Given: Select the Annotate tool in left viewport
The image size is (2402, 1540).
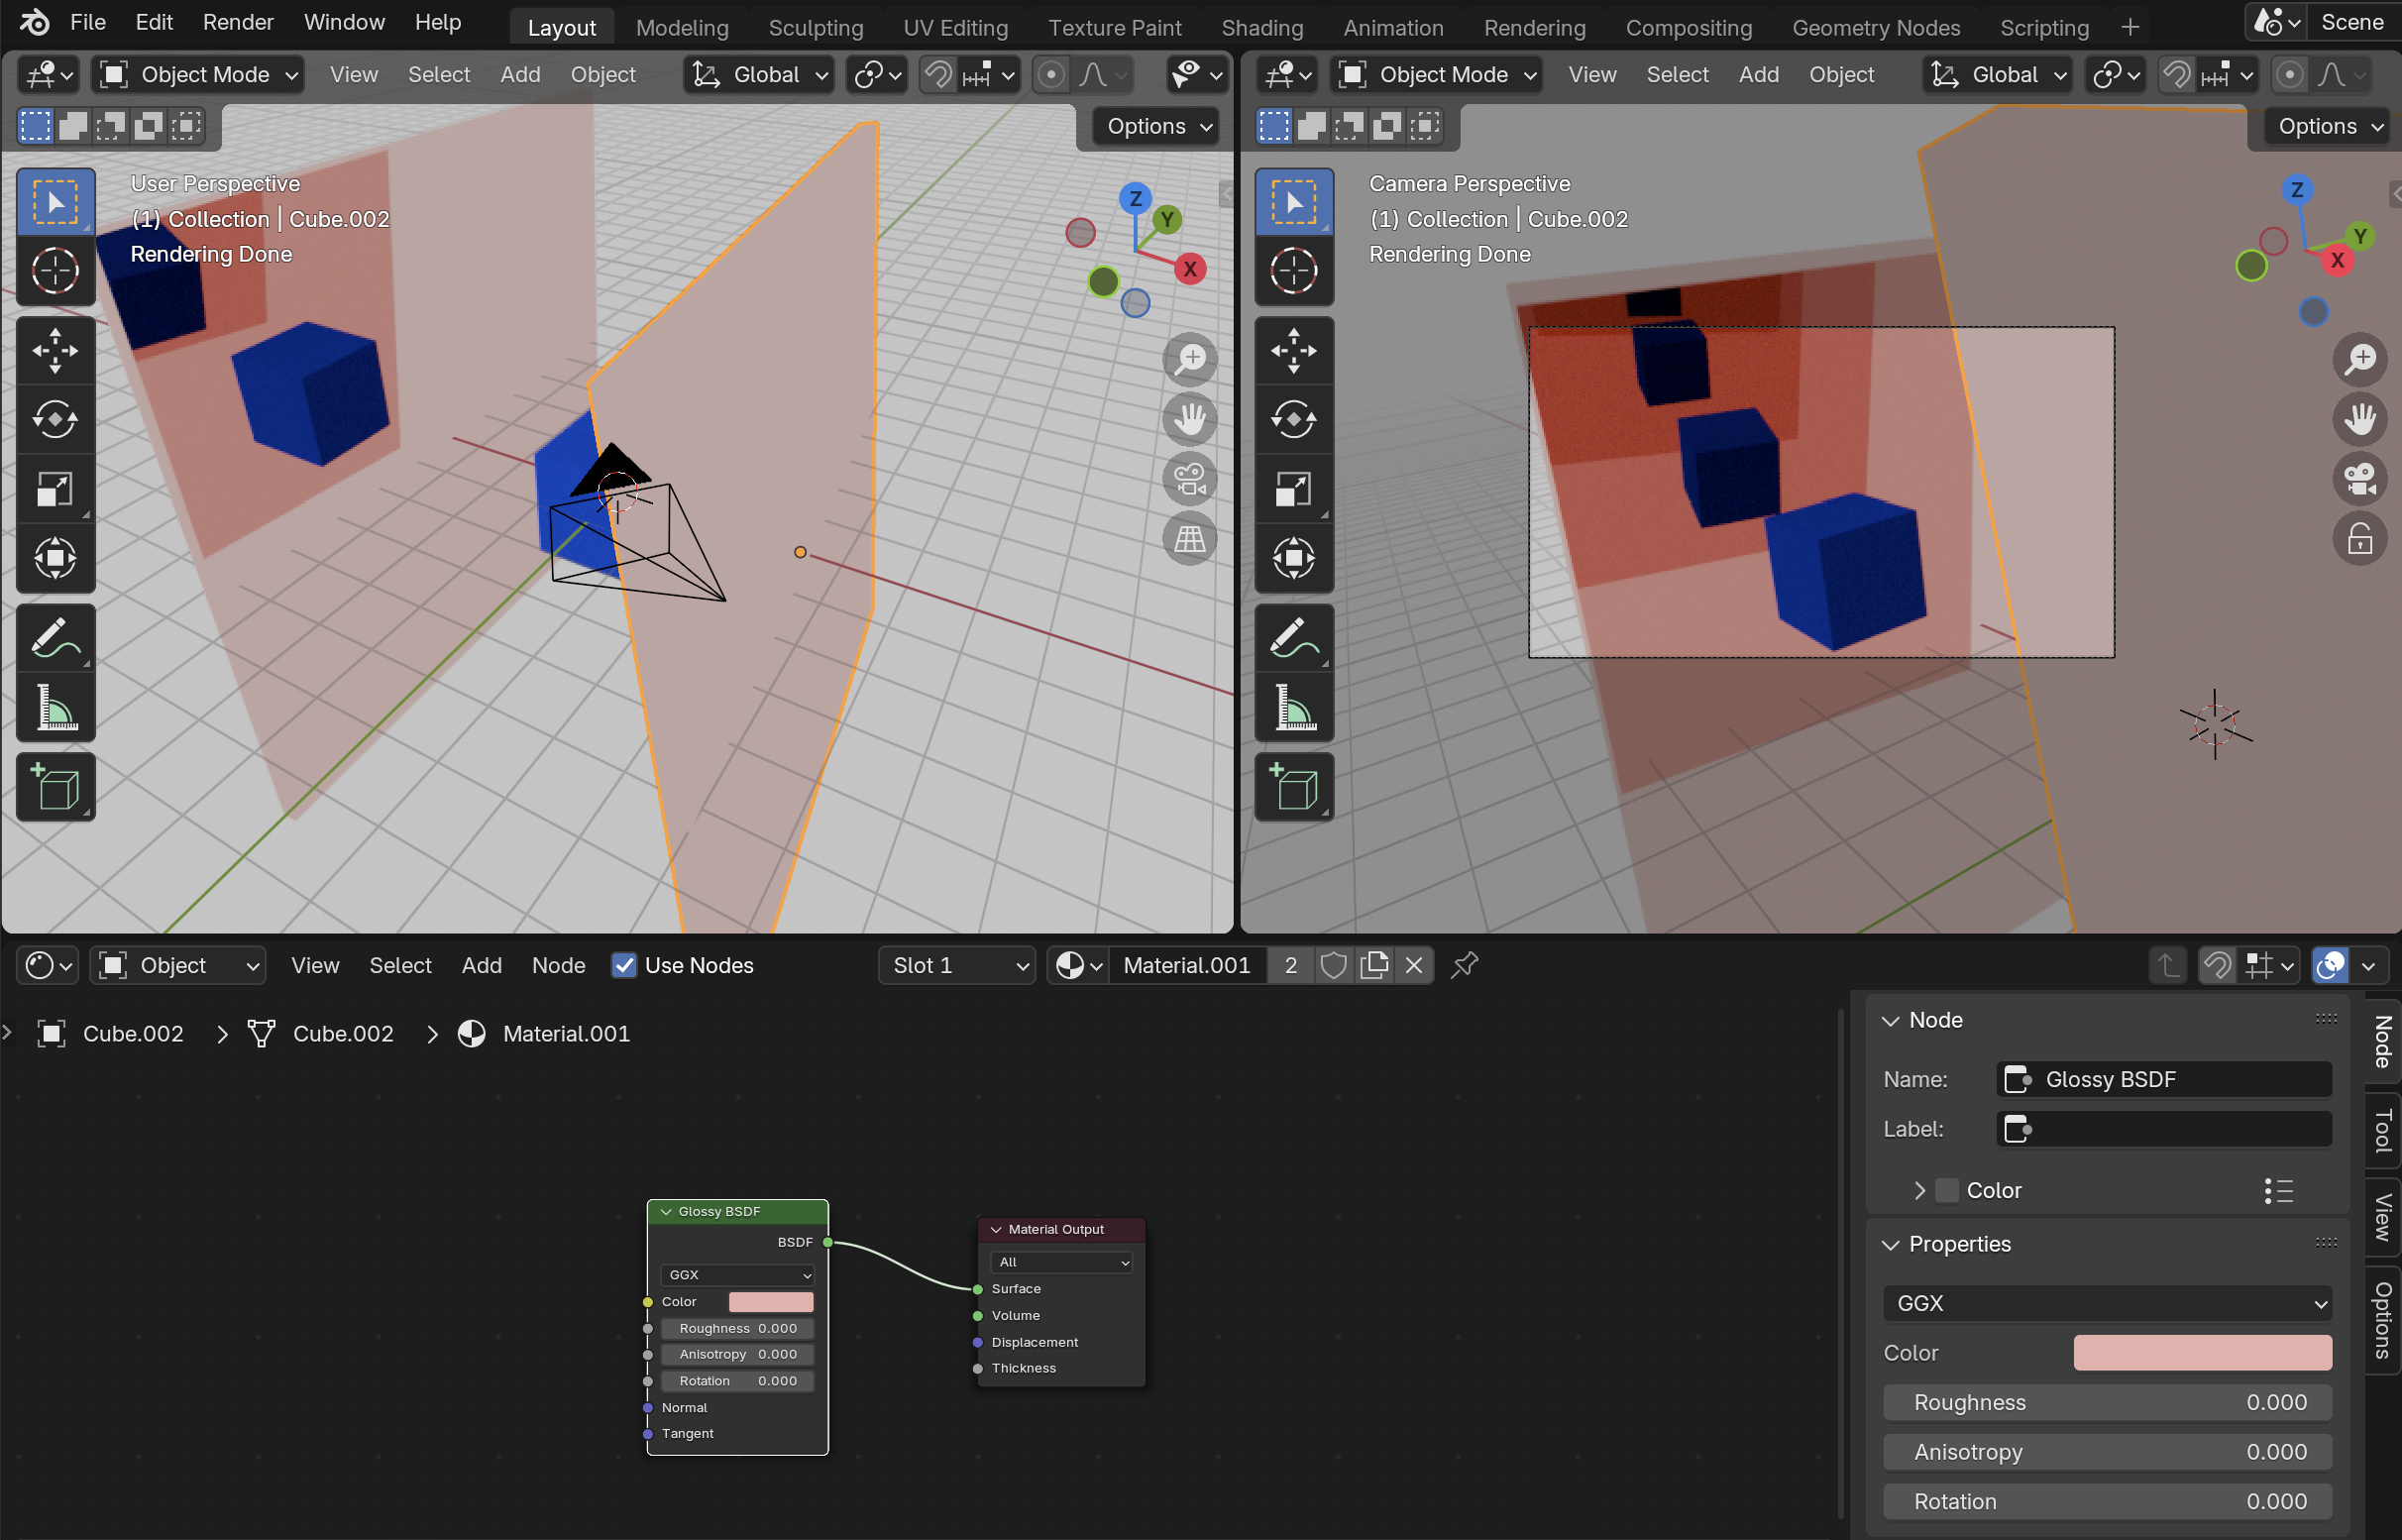Looking at the screenshot, I should (x=55, y=638).
